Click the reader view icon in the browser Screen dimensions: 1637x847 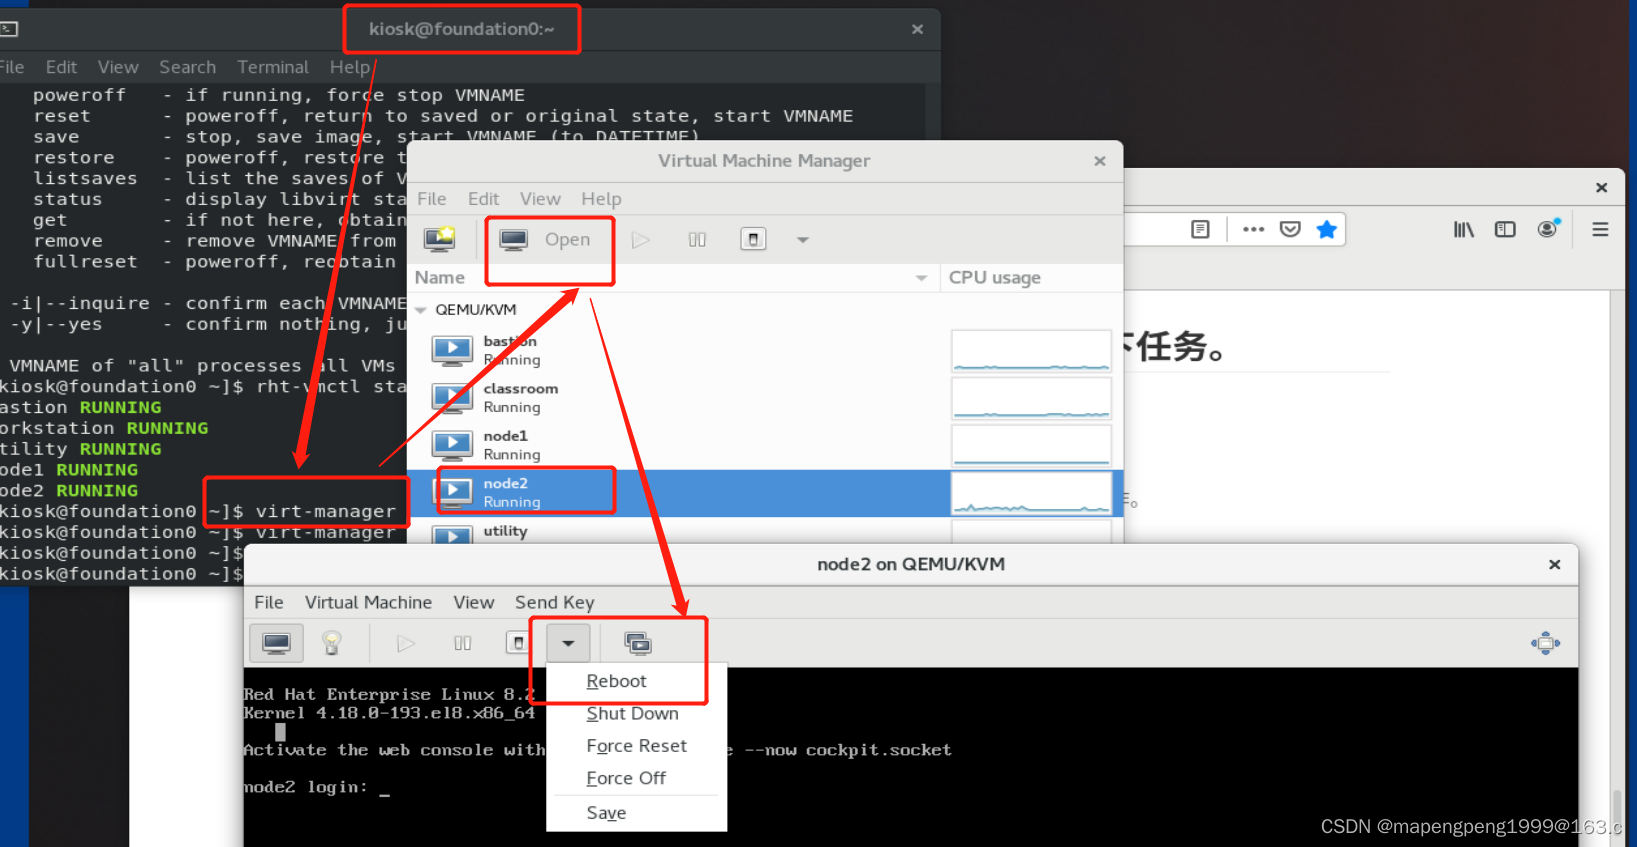[x=1200, y=229]
